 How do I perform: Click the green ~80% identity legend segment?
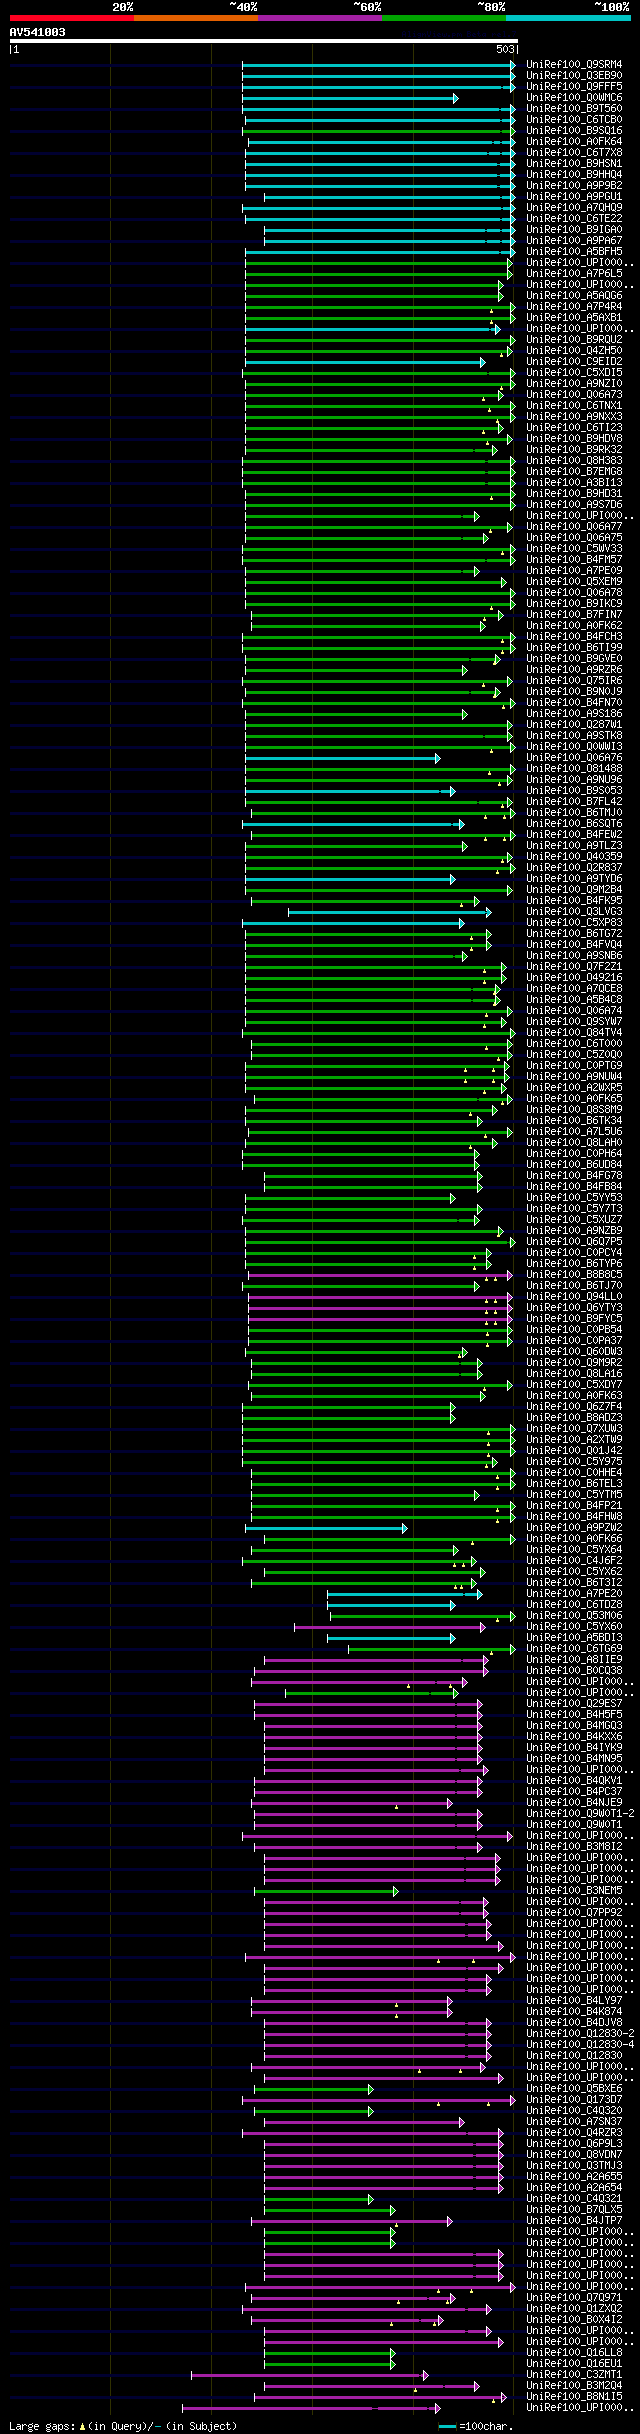pos(444,18)
